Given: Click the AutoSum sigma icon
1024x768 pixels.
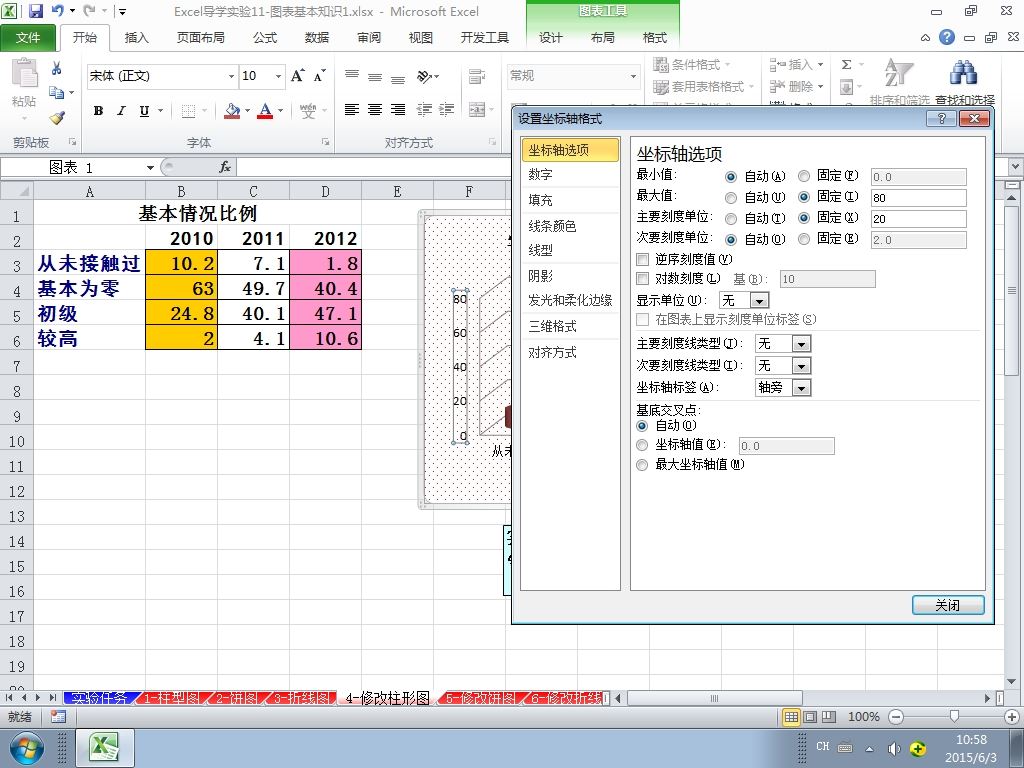Looking at the screenshot, I should pyautogui.click(x=846, y=65).
